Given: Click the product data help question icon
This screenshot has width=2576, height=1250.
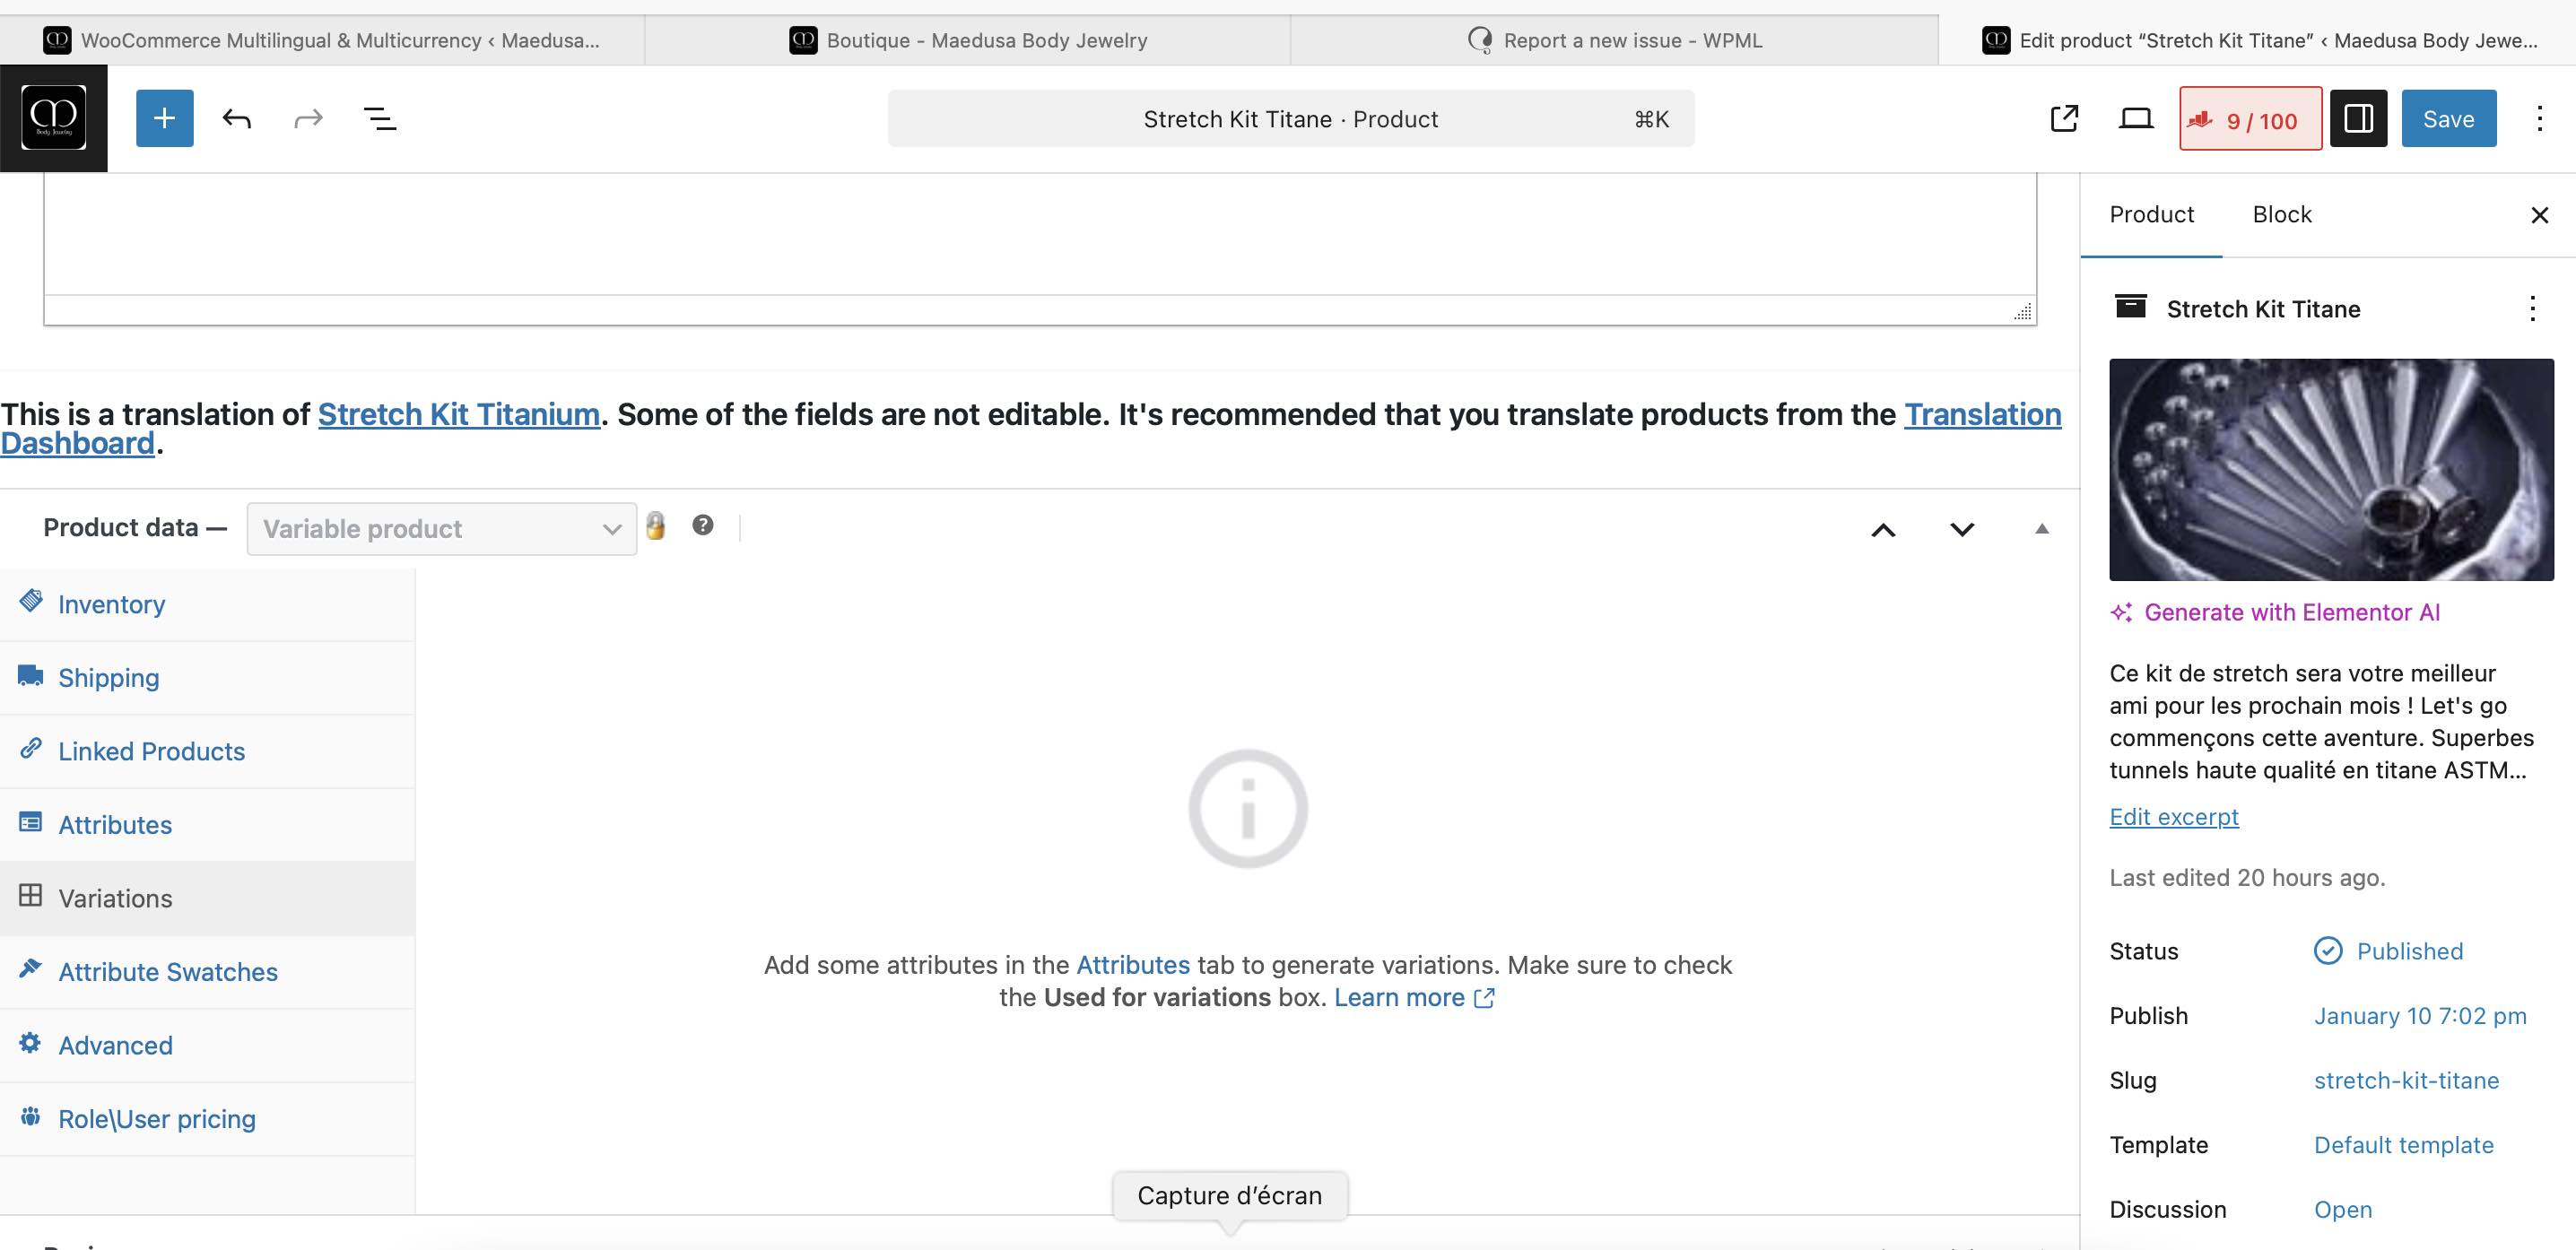Looking at the screenshot, I should point(703,525).
